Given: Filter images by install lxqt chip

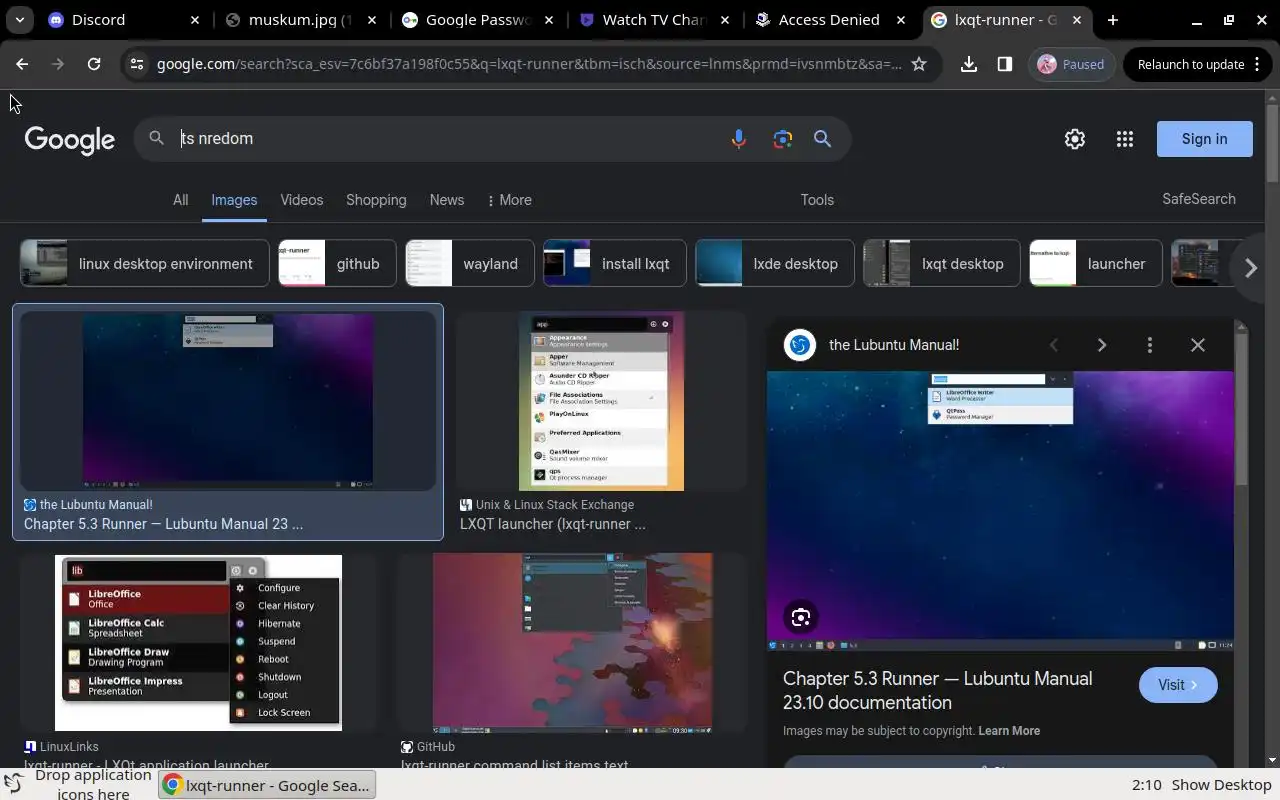Looking at the screenshot, I should pyautogui.click(x=615, y=263).
